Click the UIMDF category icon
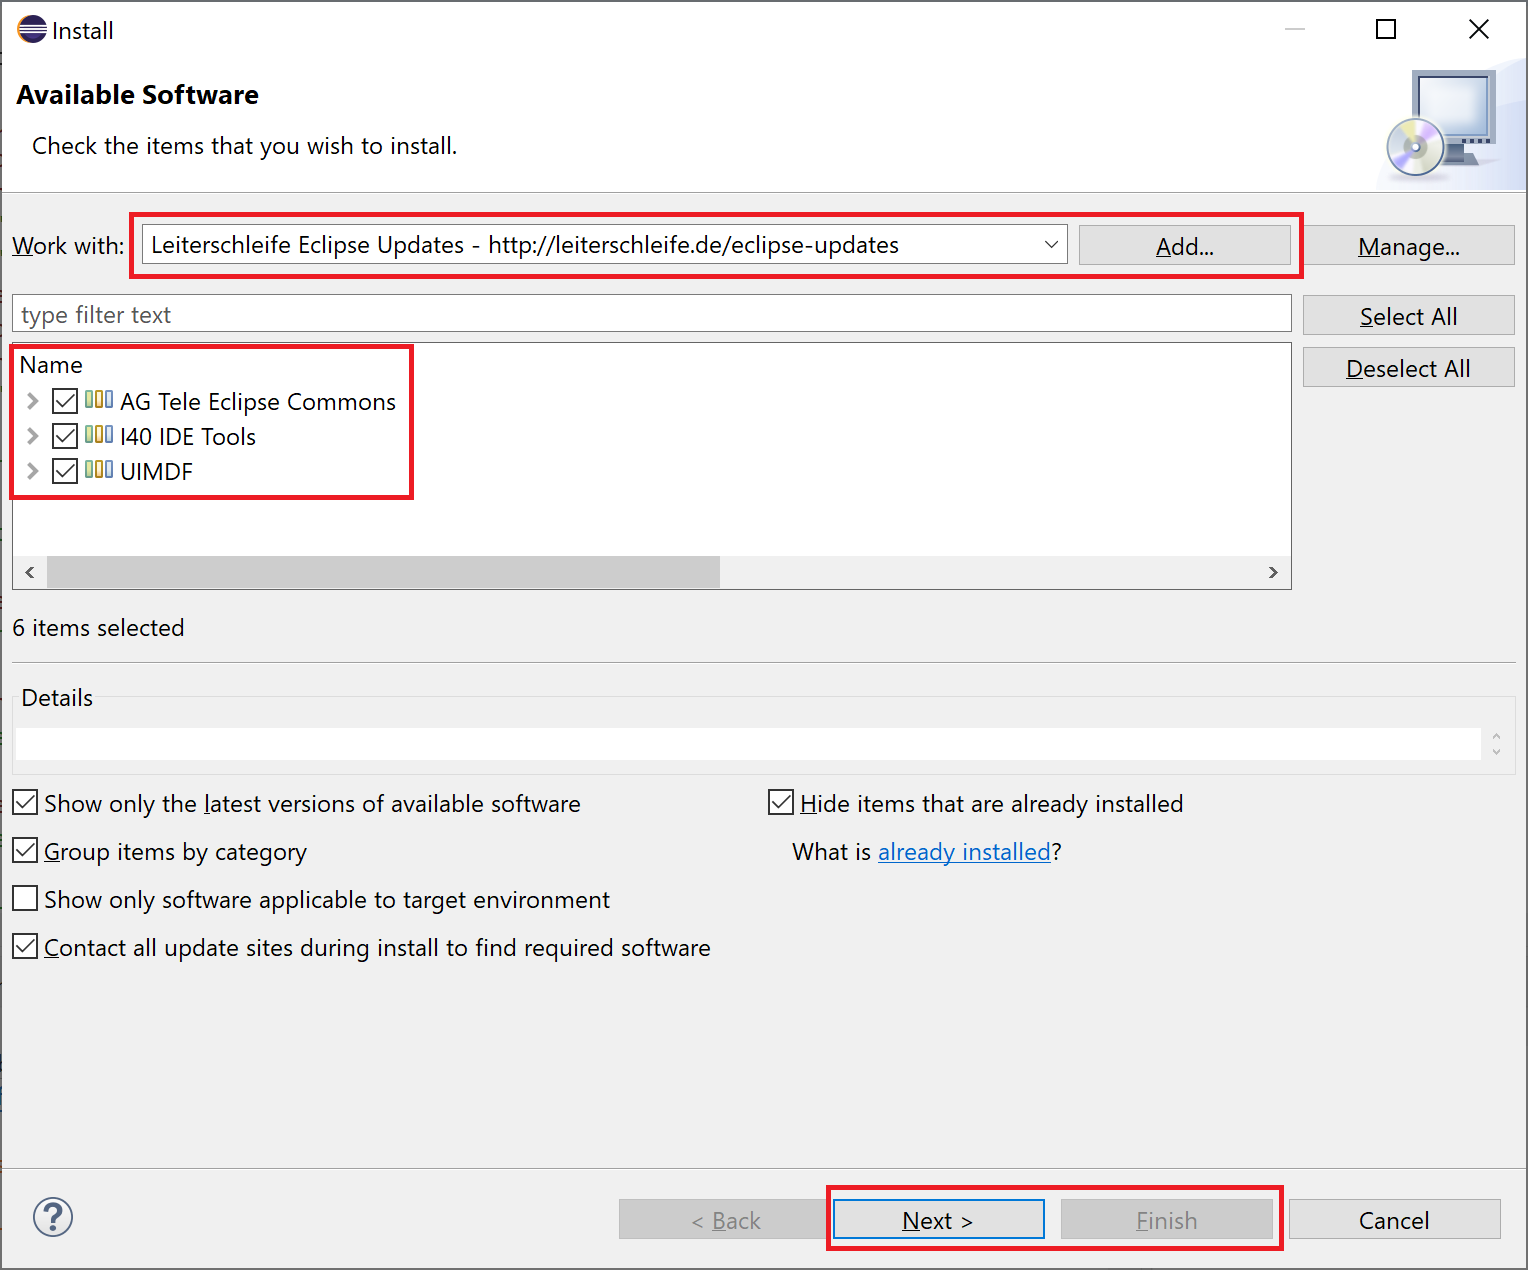 pos(99,470)
